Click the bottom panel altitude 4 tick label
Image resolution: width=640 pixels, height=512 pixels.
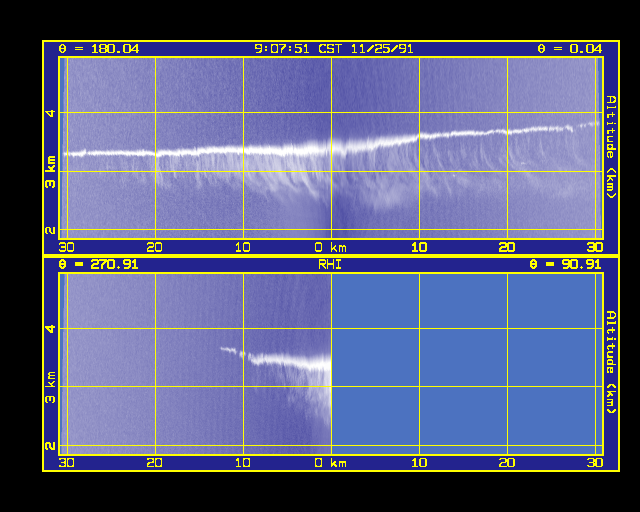coord(50,329)
